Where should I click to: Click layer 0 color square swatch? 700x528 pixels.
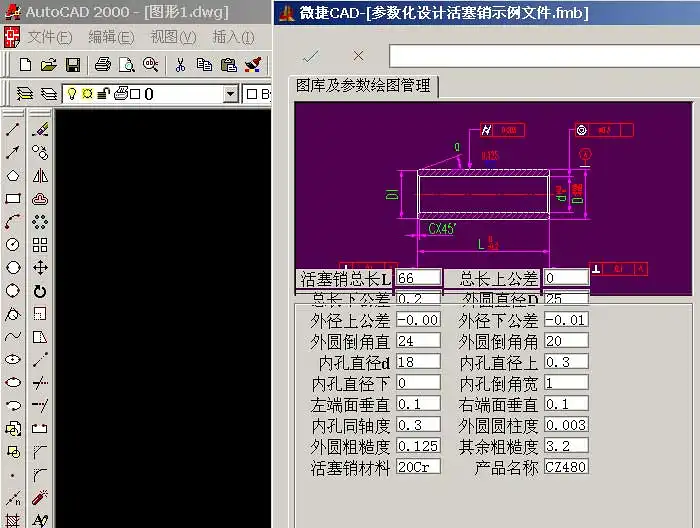coord(135,94)
